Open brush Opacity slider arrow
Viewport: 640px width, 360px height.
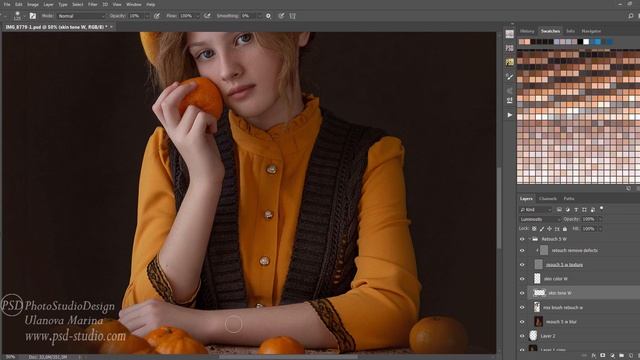click(x=147, y=16)
